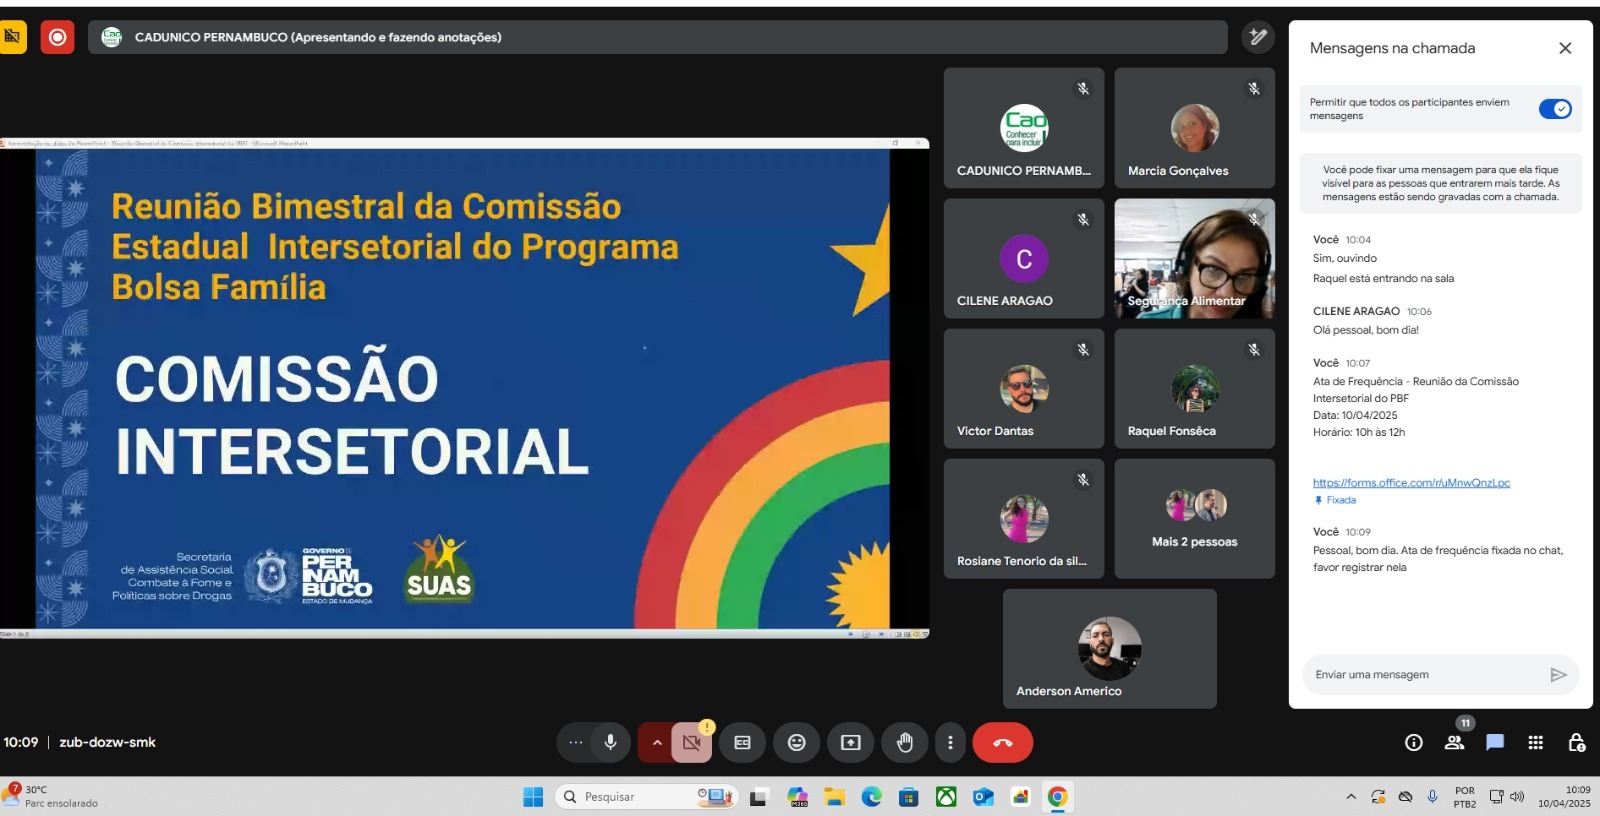Raise your hand in the meeting

[904, 743]
